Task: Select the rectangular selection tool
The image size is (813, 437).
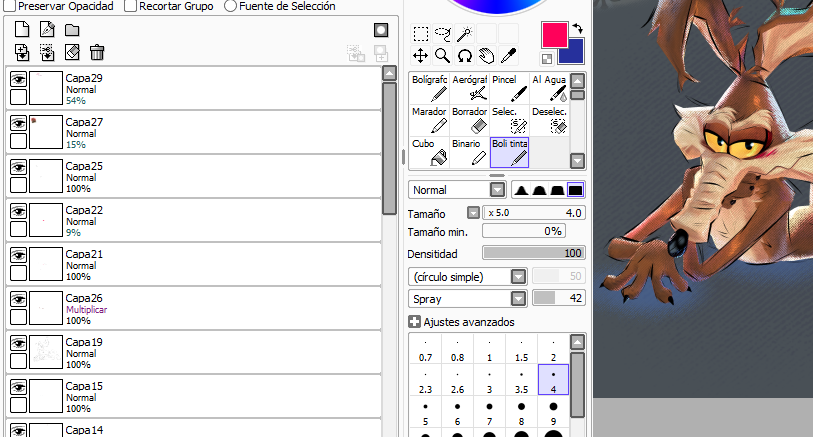Action: click(x=420, y=34)
